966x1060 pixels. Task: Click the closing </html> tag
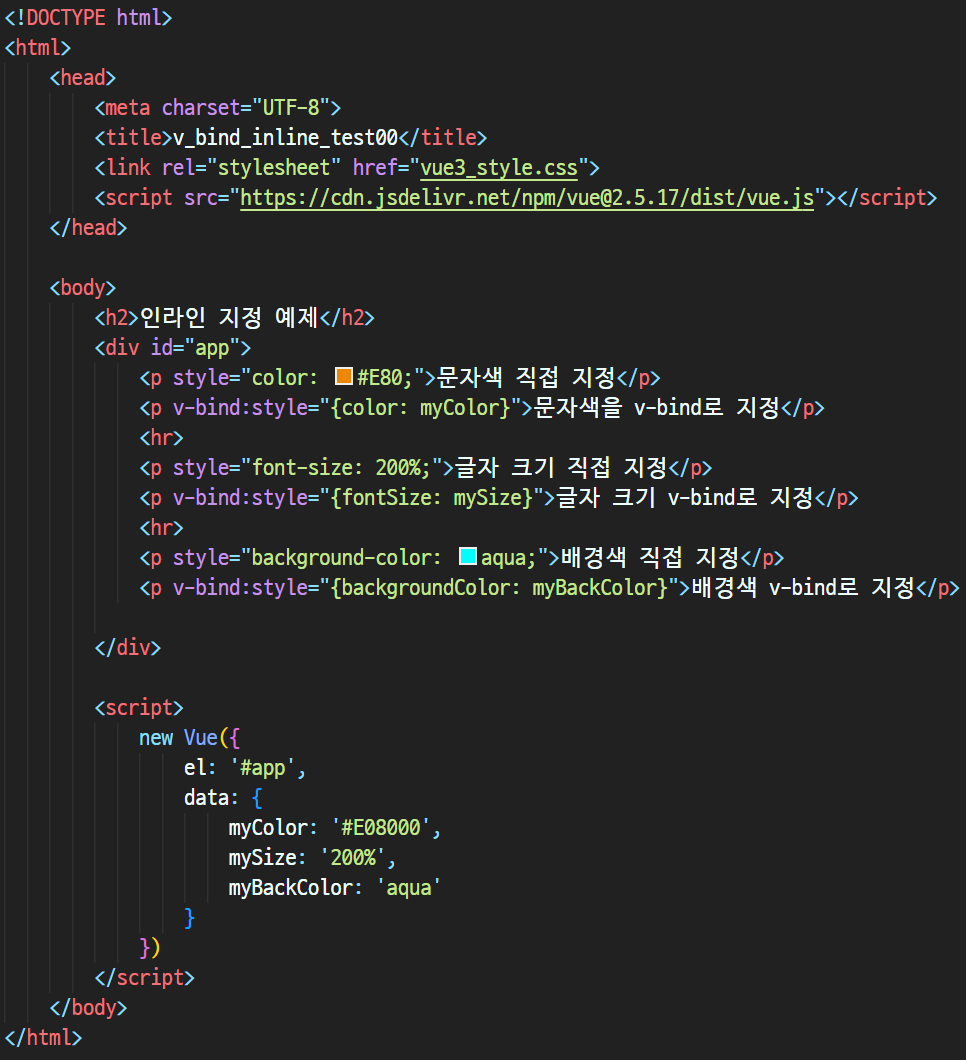point(43,1038)
